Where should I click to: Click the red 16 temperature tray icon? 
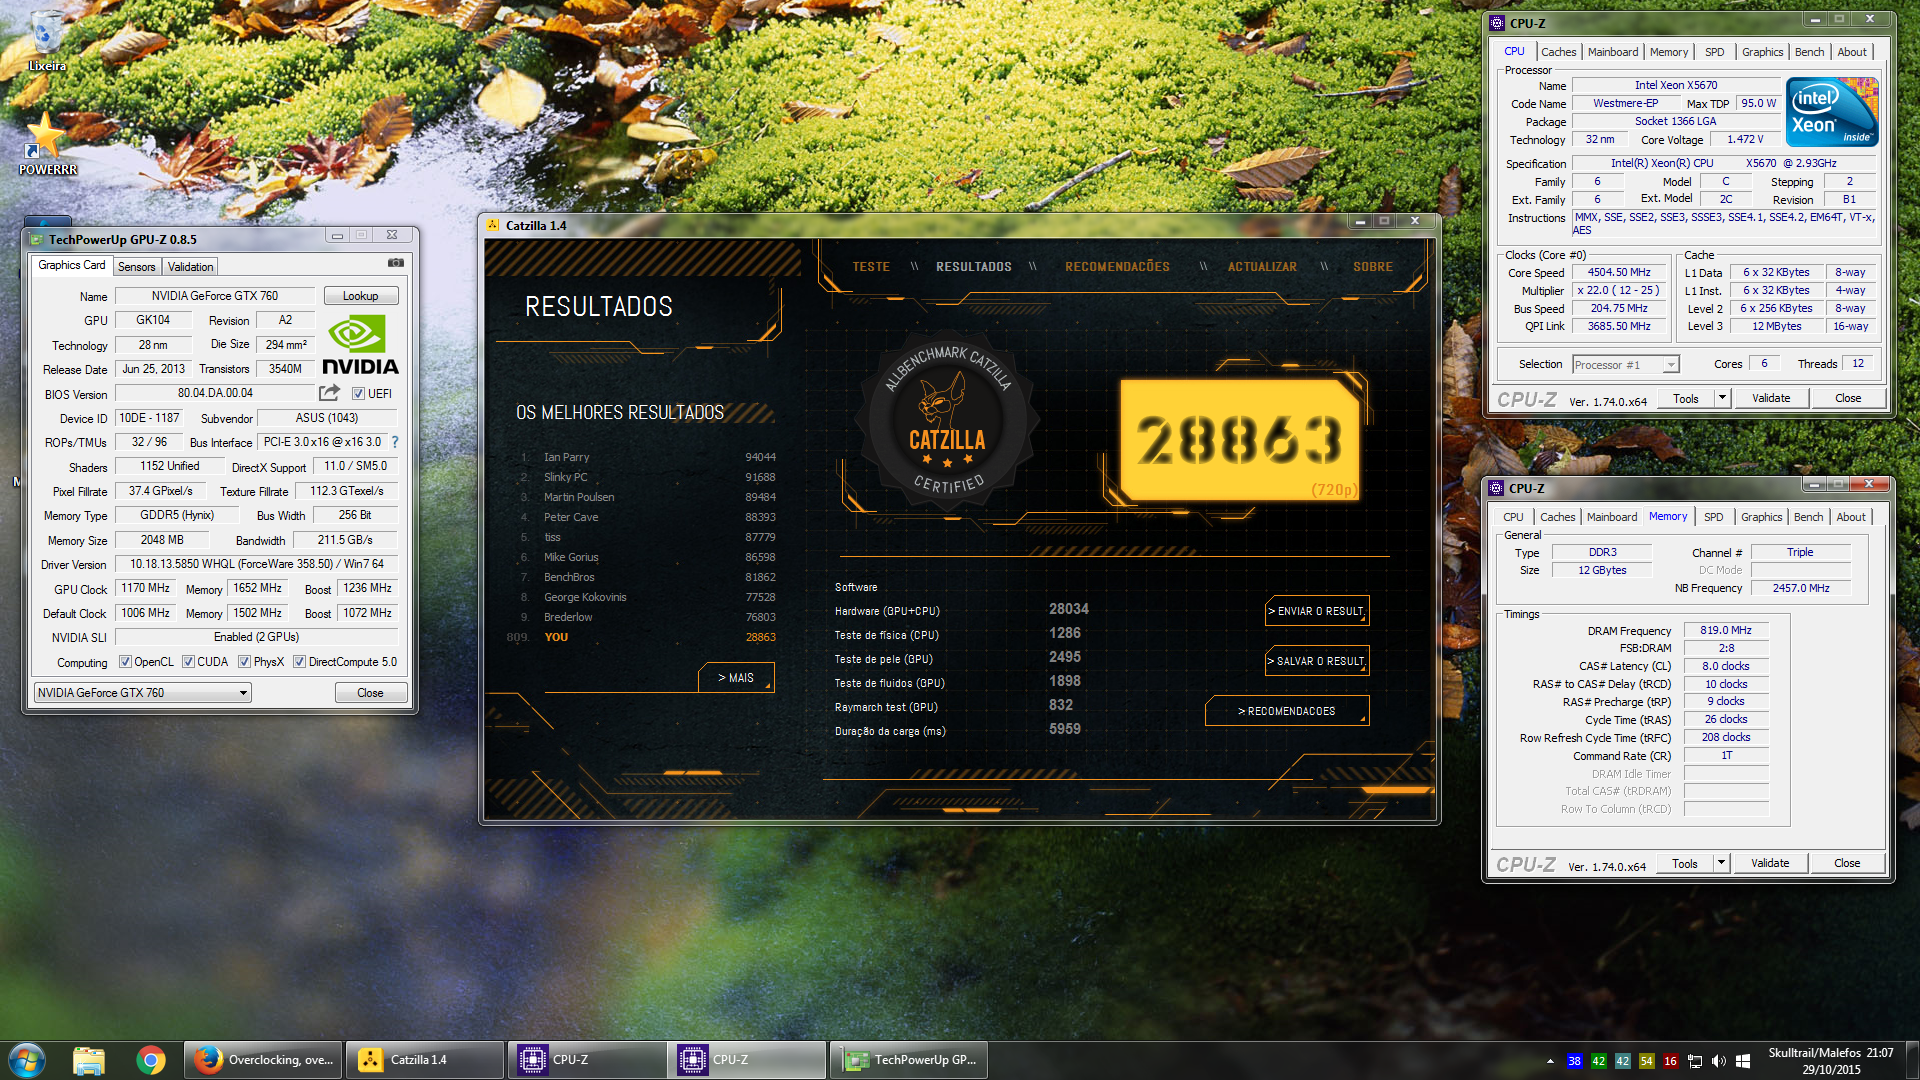tap(1671, 1061)
